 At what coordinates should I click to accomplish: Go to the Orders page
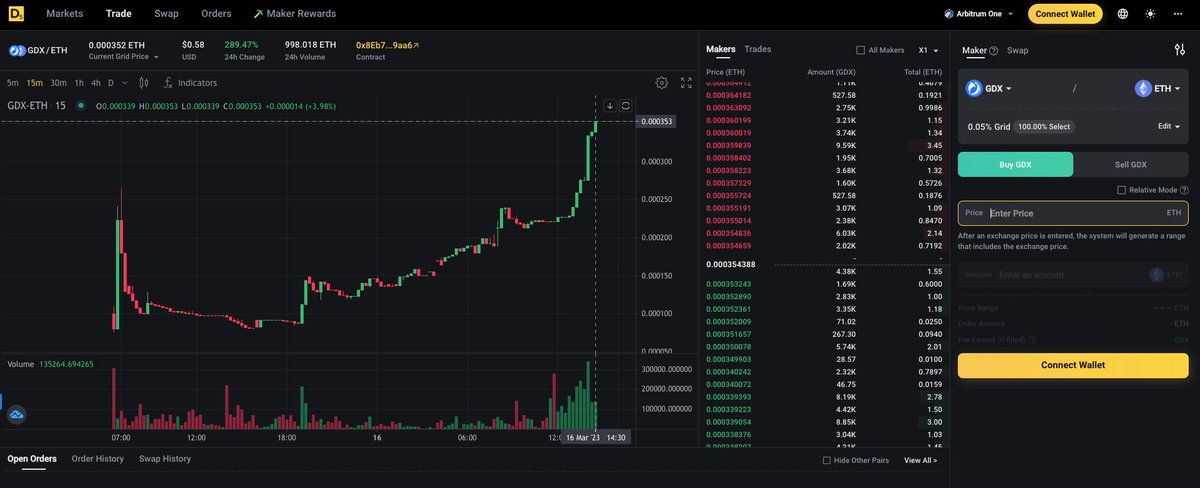[x=215, y=14]
